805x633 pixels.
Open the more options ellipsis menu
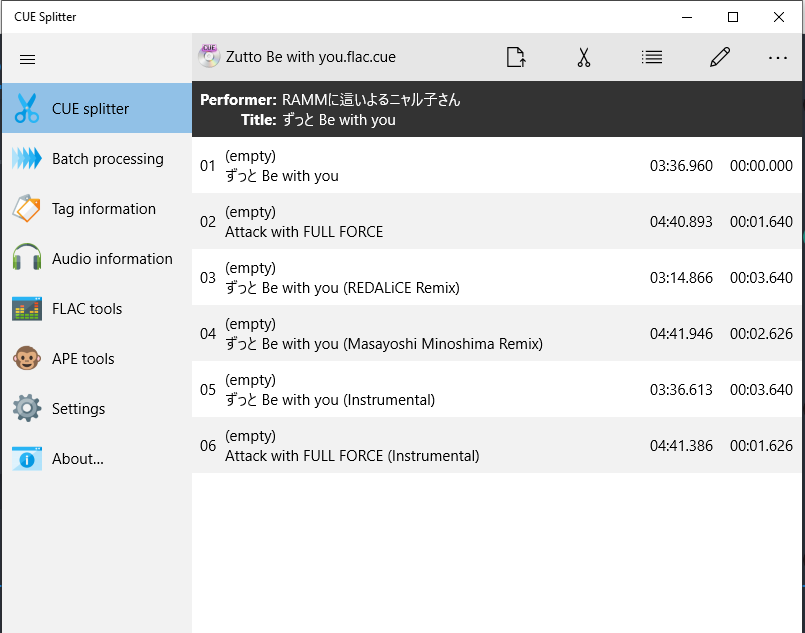coord(778,57)
